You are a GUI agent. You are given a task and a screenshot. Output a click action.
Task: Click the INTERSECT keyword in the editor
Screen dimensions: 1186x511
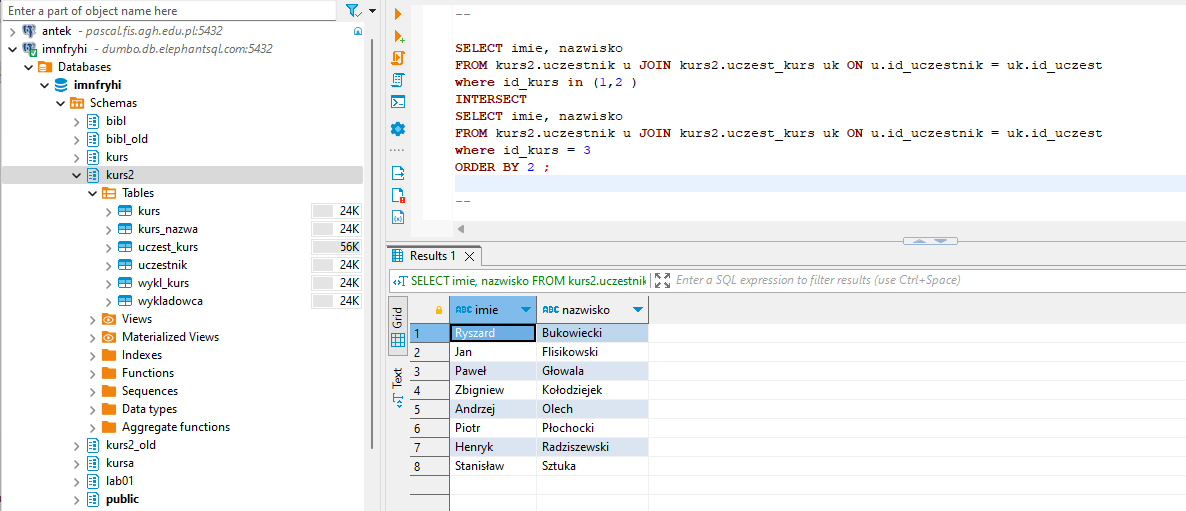[491, 99]
